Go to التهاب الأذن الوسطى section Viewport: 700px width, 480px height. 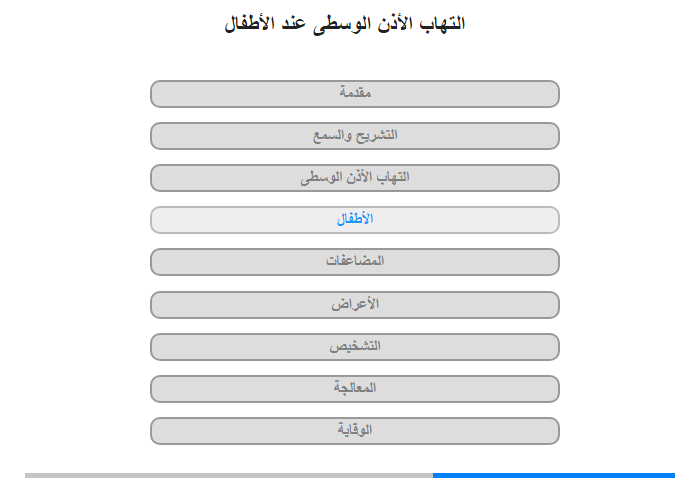pyautogui.click(x=354, y=178)
